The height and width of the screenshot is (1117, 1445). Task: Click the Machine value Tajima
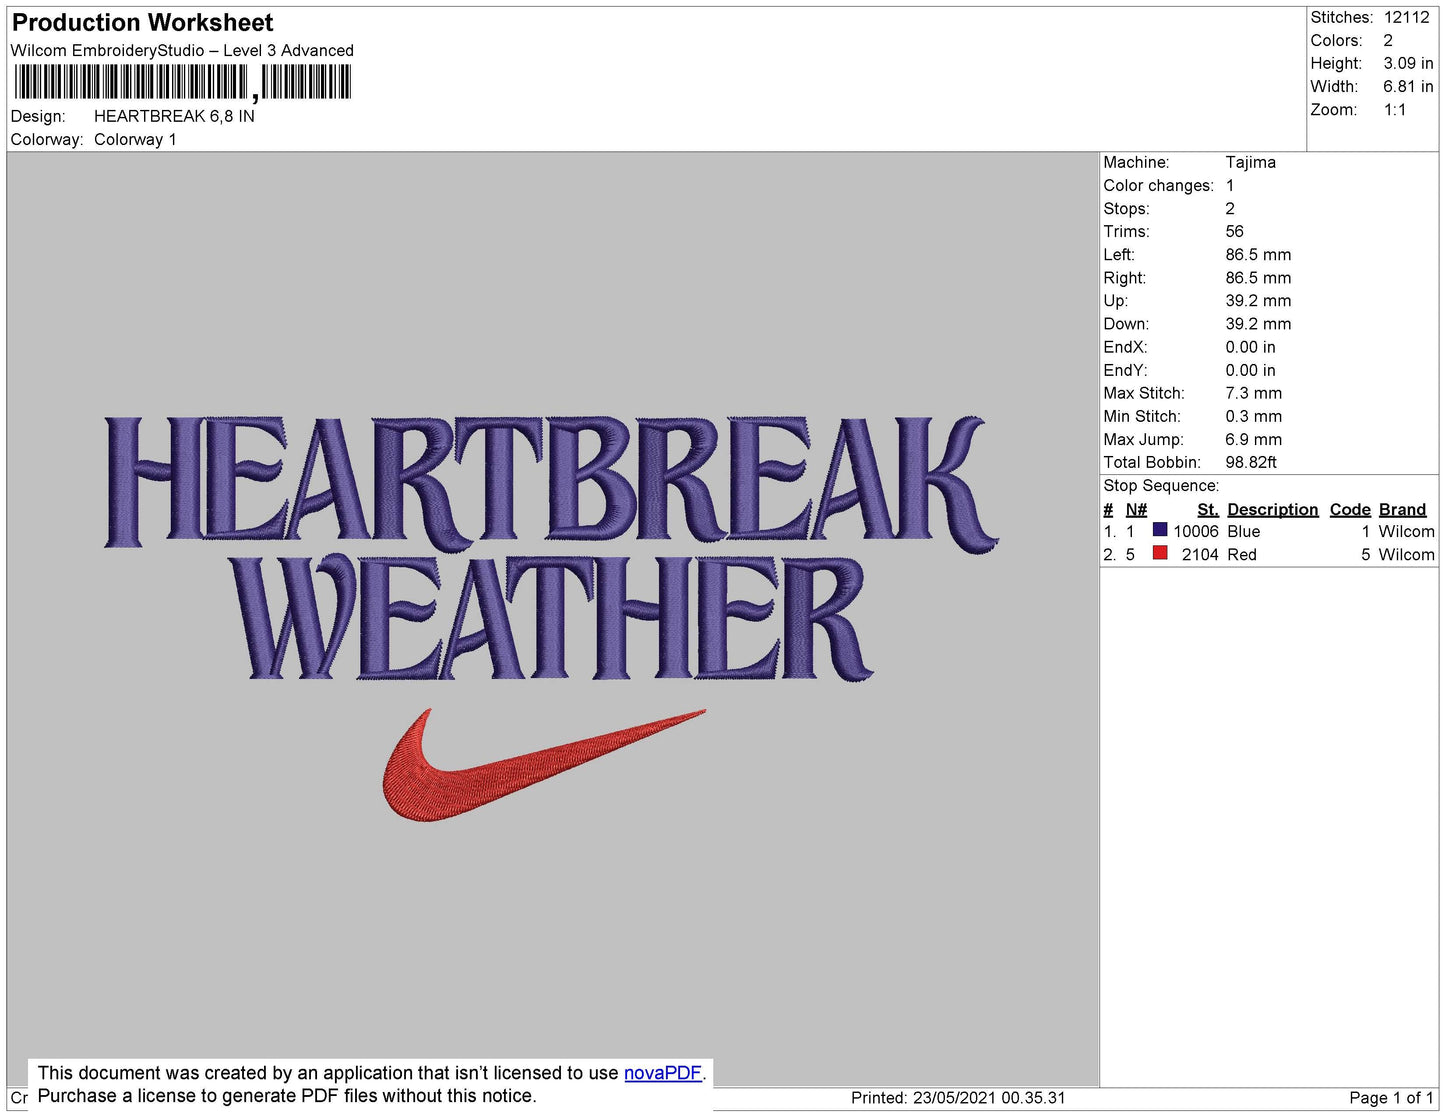point(1250,162)
